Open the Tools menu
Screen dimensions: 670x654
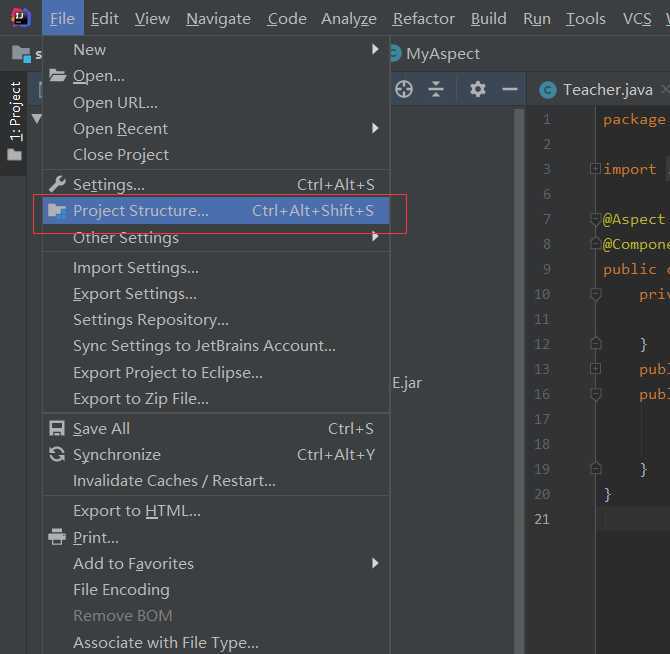coord(585,18)
